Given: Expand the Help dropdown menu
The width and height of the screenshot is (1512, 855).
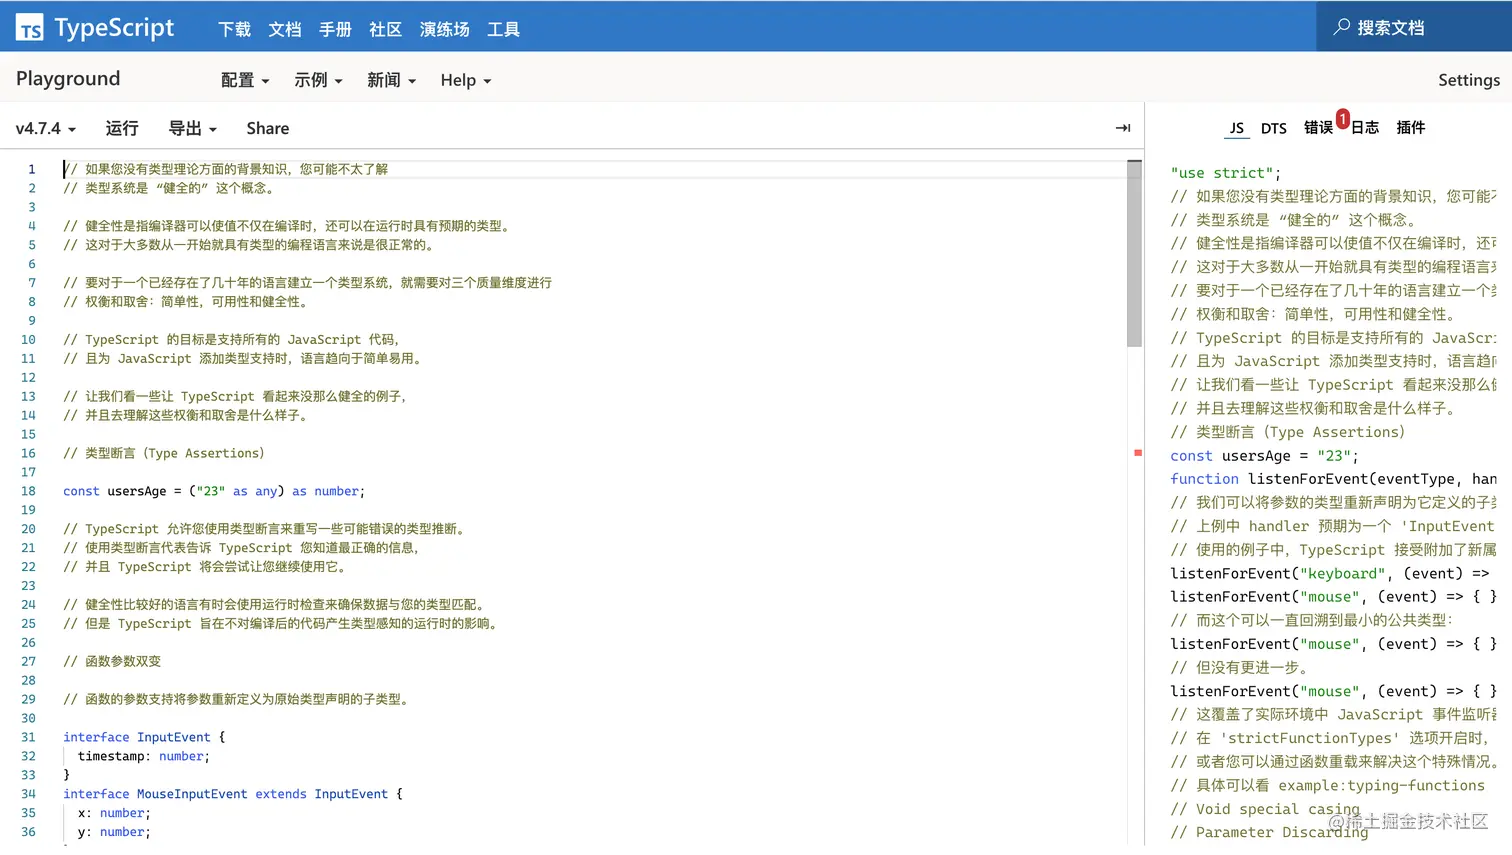Looking at the screenshot, I should 466,80.
